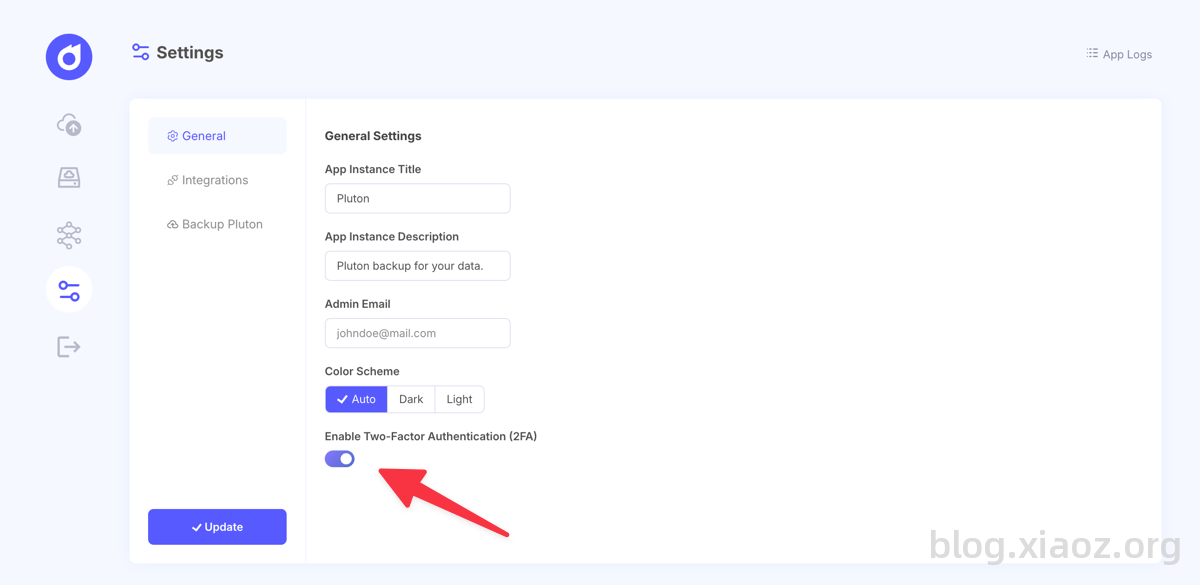The height and width of the screenshot is (585, 1200).
Task: Open the cloud upload backups page
Action: pyautogui.click(x=69, y=124)
